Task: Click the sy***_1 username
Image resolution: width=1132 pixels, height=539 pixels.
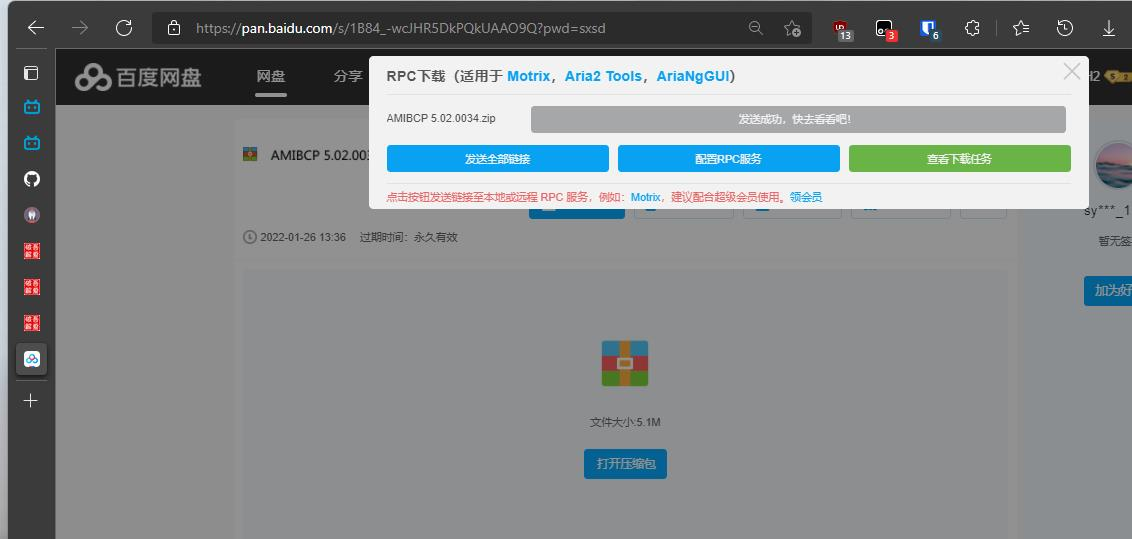Action: click(1108, 211)
